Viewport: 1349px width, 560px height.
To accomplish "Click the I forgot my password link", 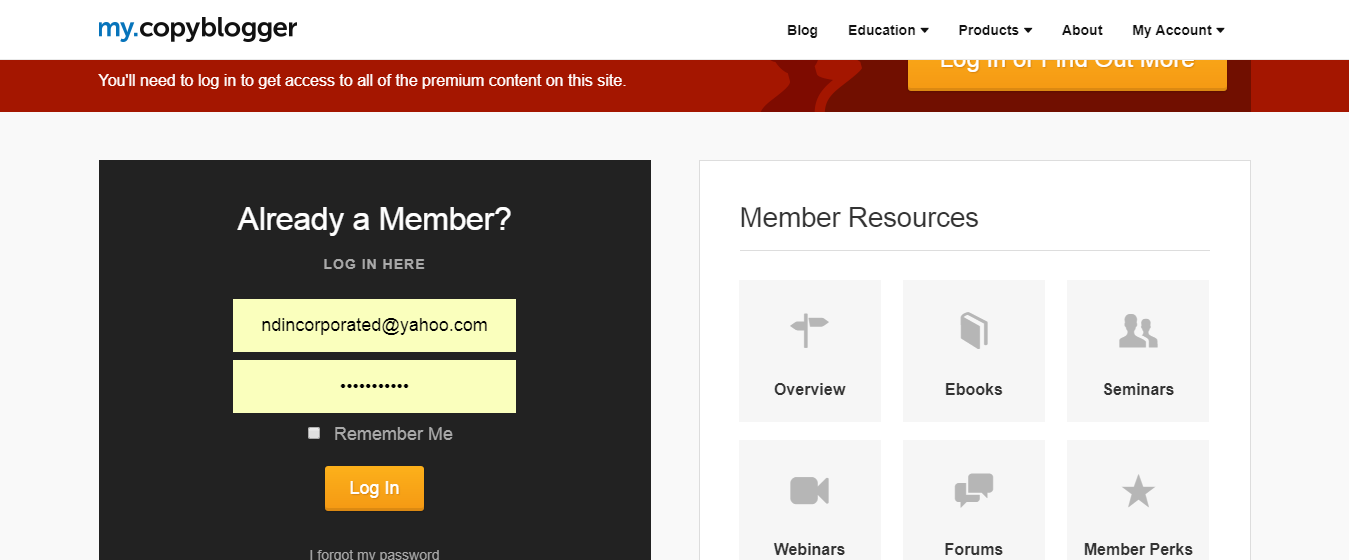I will point(374,554).
